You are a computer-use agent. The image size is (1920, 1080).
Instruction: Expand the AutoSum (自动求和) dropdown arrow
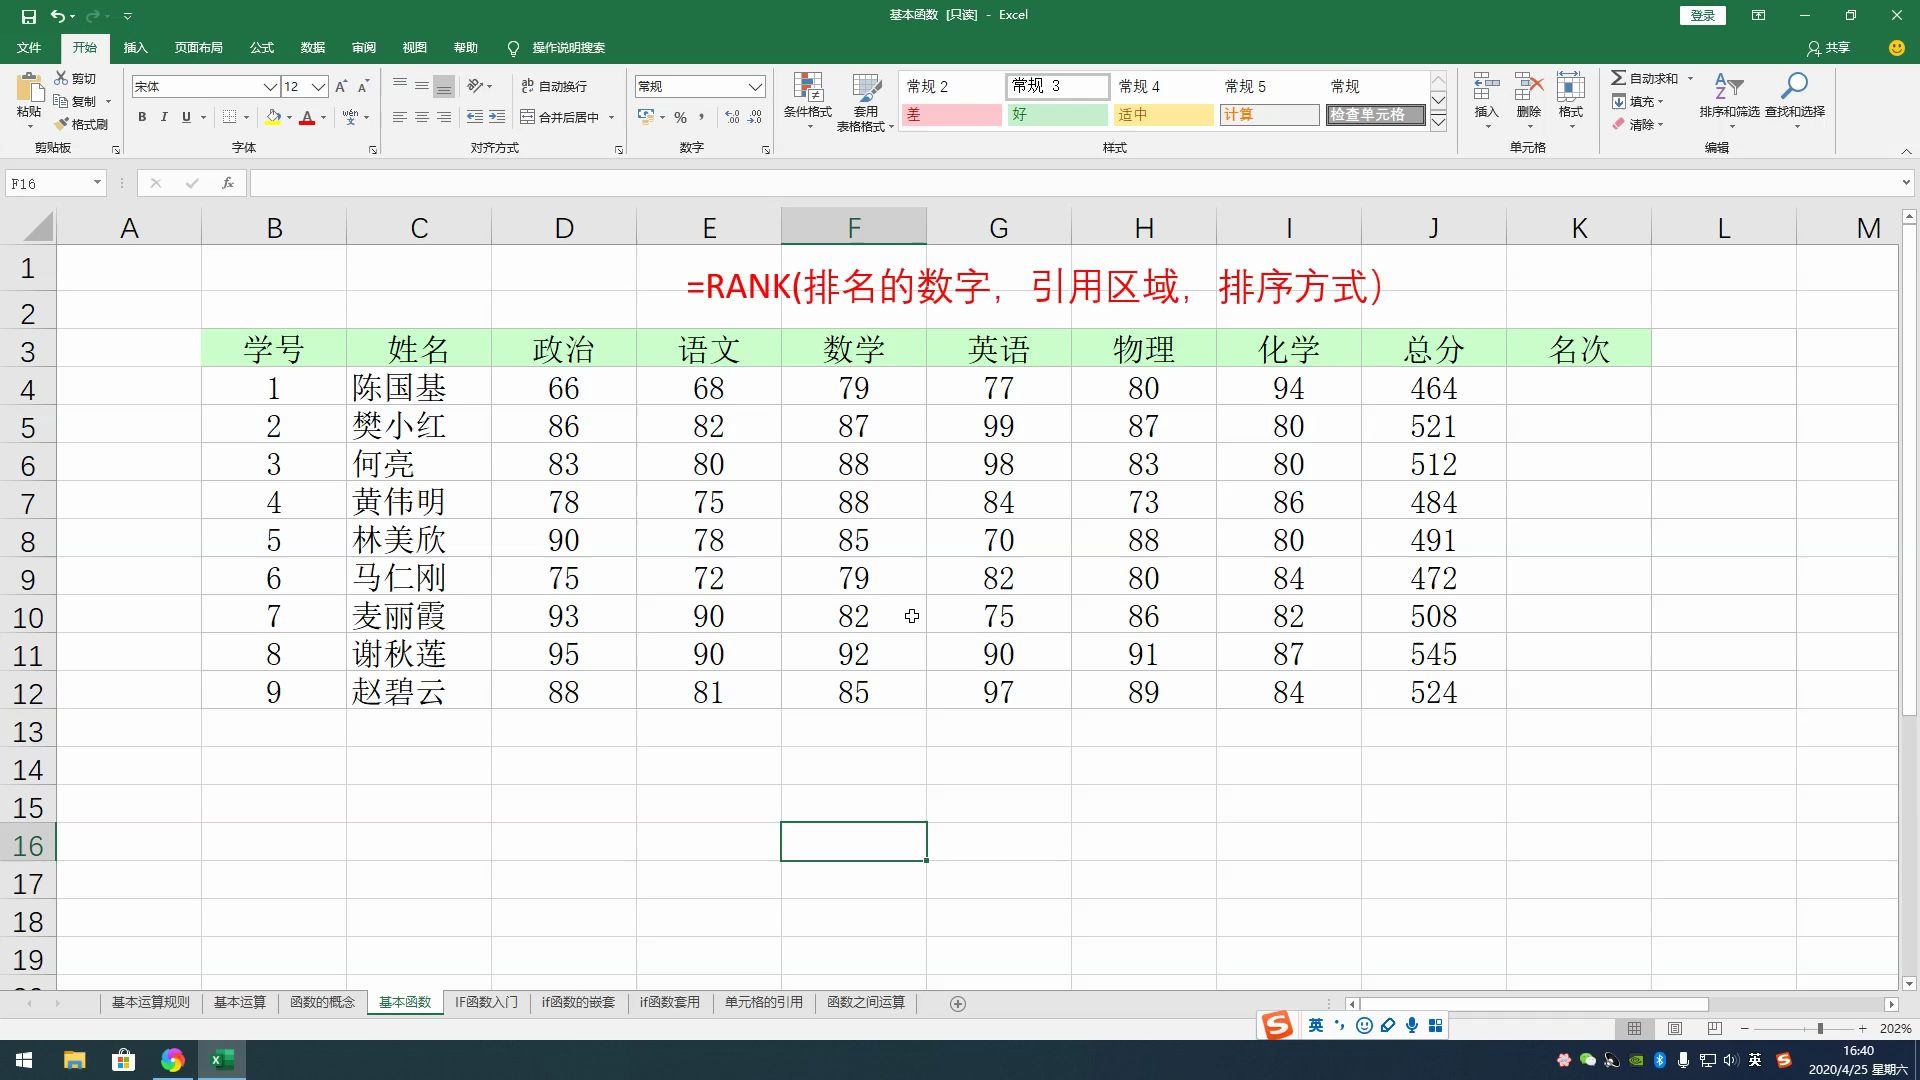(1691, 78)
